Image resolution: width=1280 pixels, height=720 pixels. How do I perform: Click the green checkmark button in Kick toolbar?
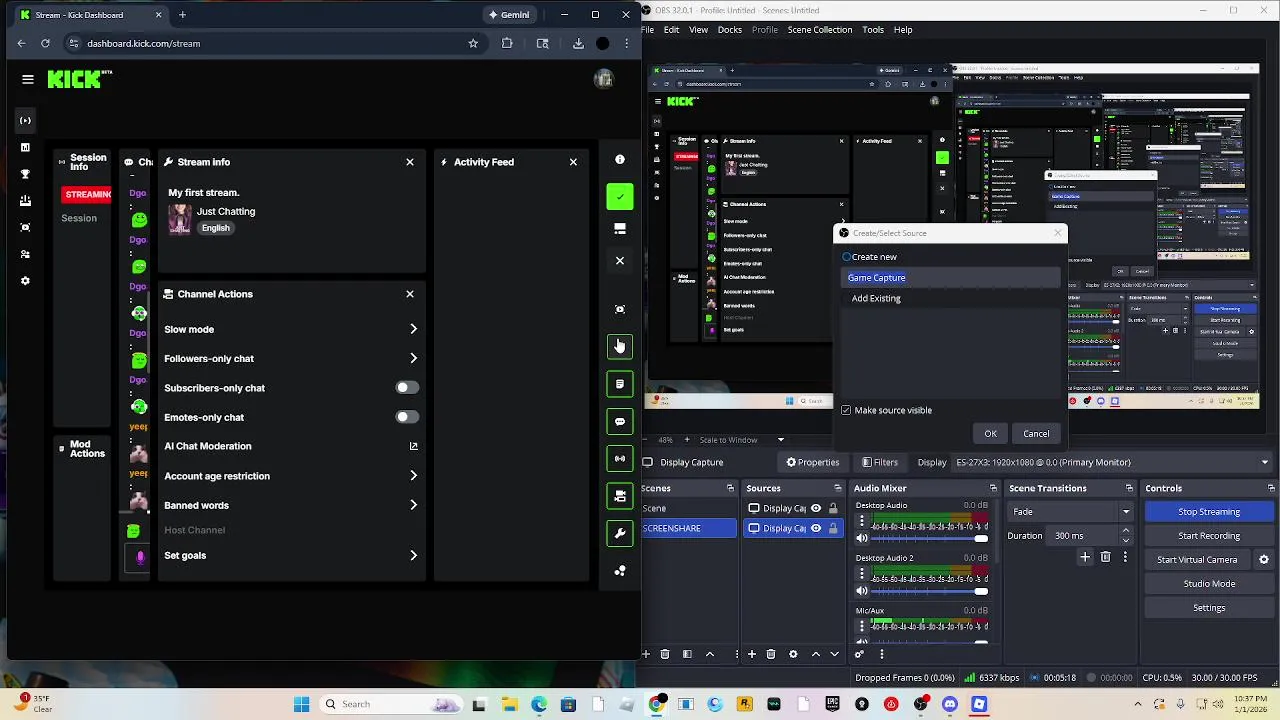(x=620, y=196)
